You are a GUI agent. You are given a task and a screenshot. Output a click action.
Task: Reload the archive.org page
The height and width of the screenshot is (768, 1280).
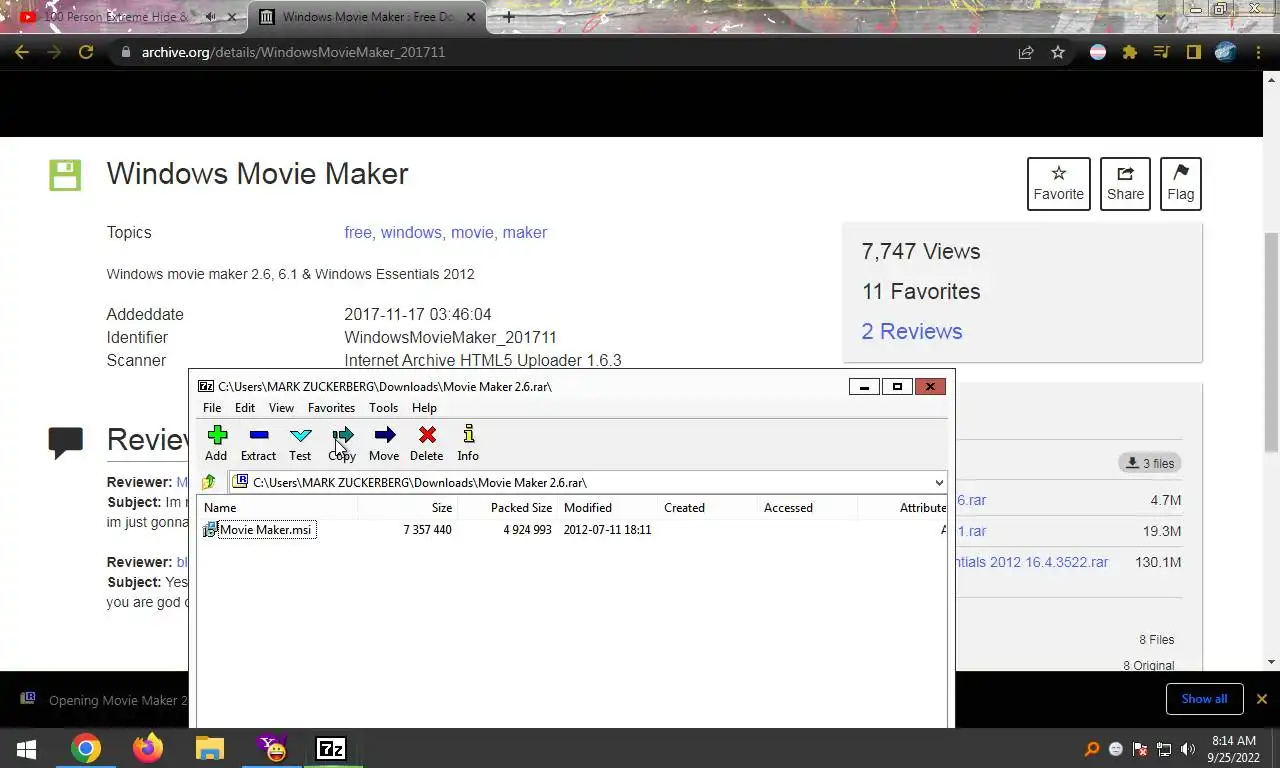tap(86, 52)
